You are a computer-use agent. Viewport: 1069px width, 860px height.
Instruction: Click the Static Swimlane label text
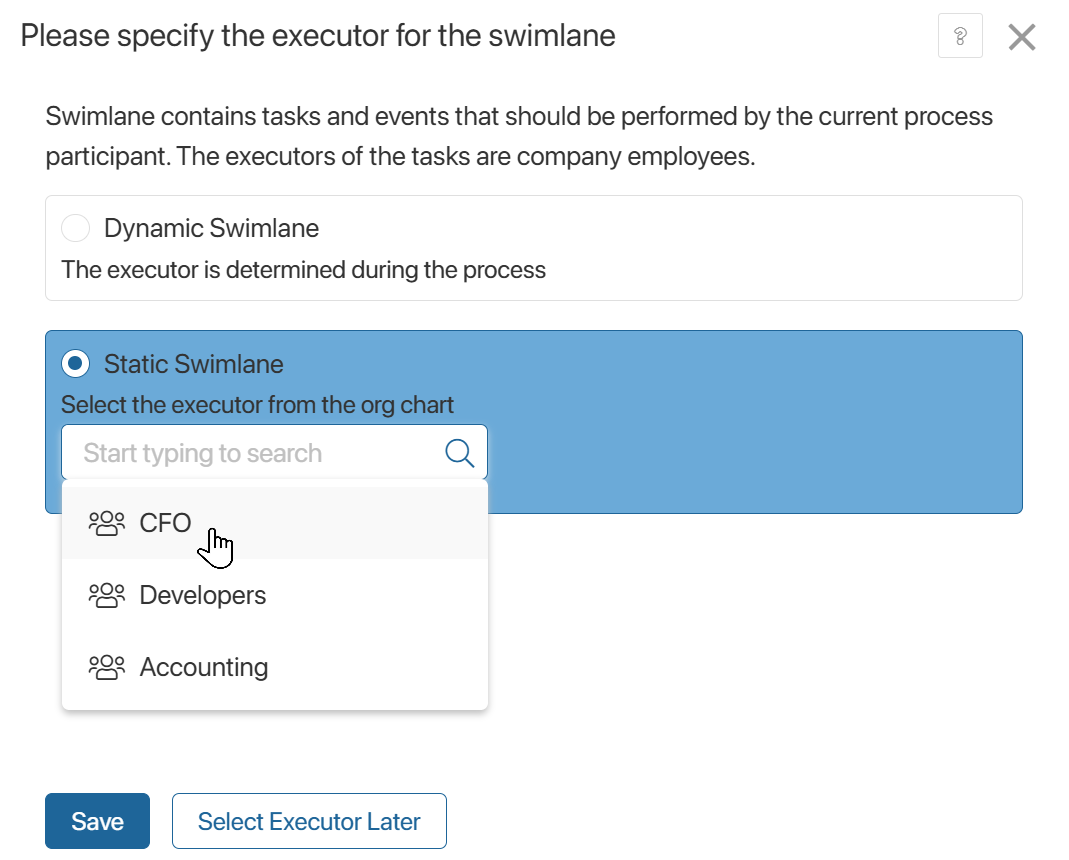[x=194, y=364]
